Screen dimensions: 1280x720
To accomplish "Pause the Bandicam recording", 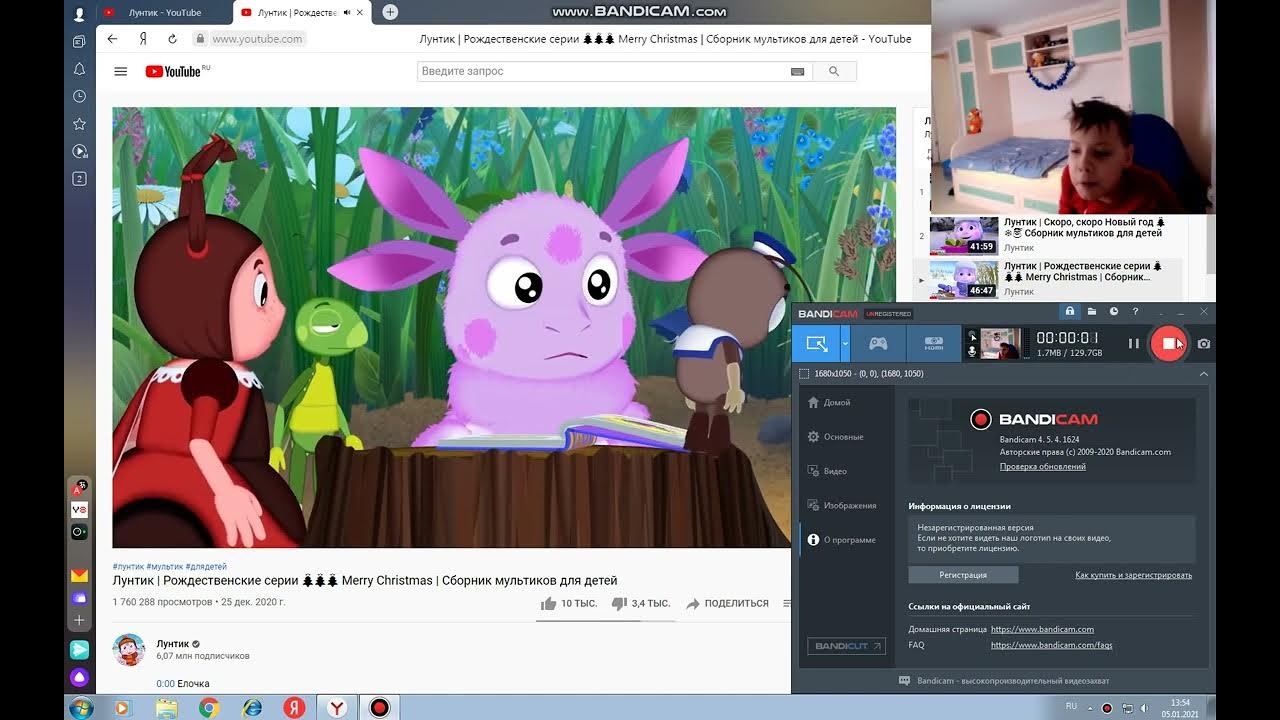I will coord(1134,343).
